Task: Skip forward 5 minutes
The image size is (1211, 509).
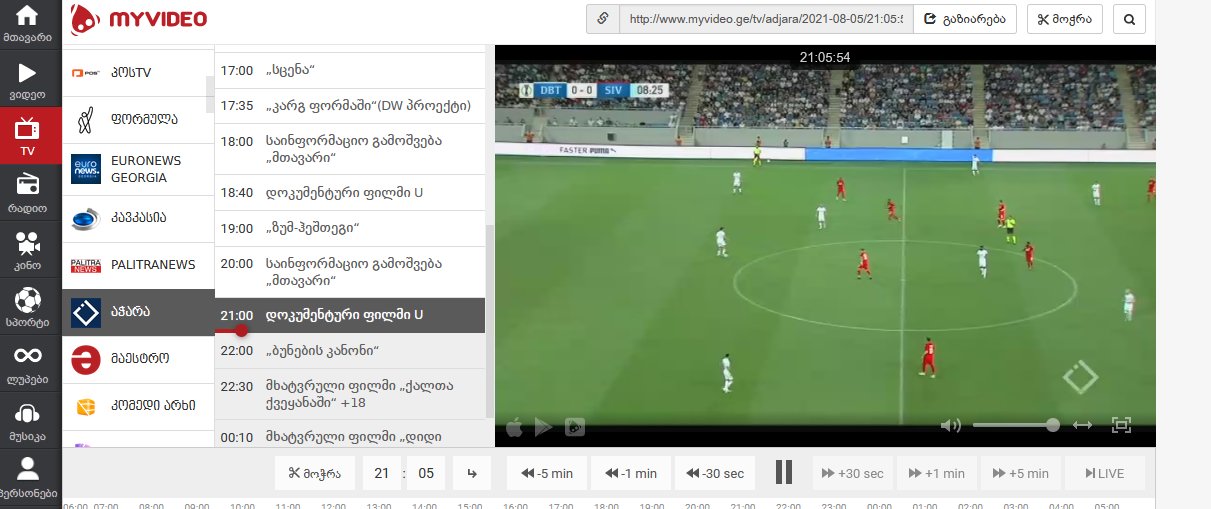Action: (1021, 474)
